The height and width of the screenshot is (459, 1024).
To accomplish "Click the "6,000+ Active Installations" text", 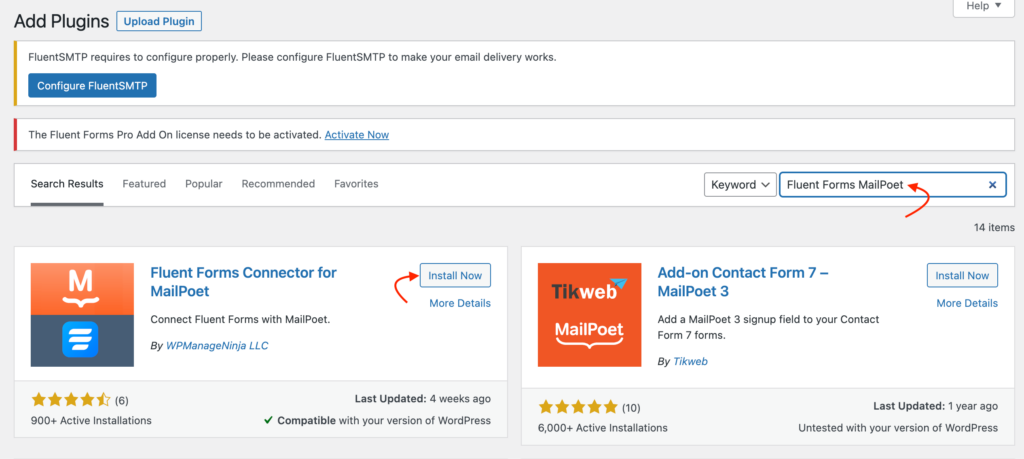I will pyautogui.click(x=603, y=428).
